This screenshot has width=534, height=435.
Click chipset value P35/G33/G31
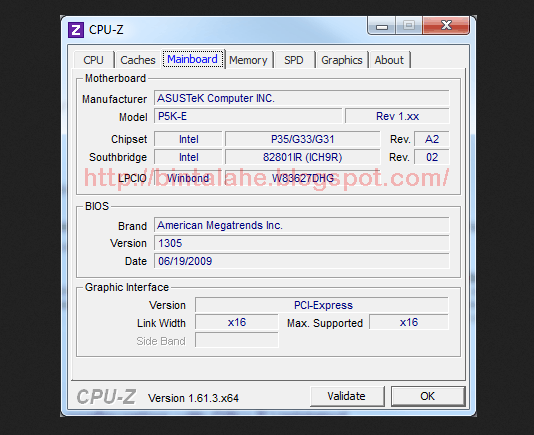[x=302, y=139]
